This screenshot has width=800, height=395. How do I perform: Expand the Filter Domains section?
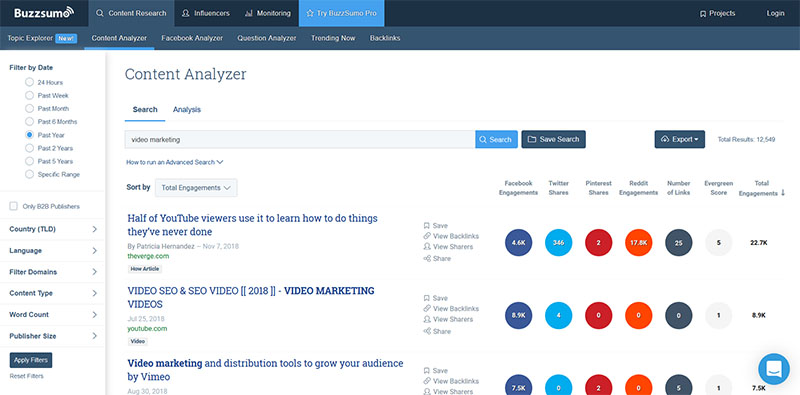[x=53, y=273]
